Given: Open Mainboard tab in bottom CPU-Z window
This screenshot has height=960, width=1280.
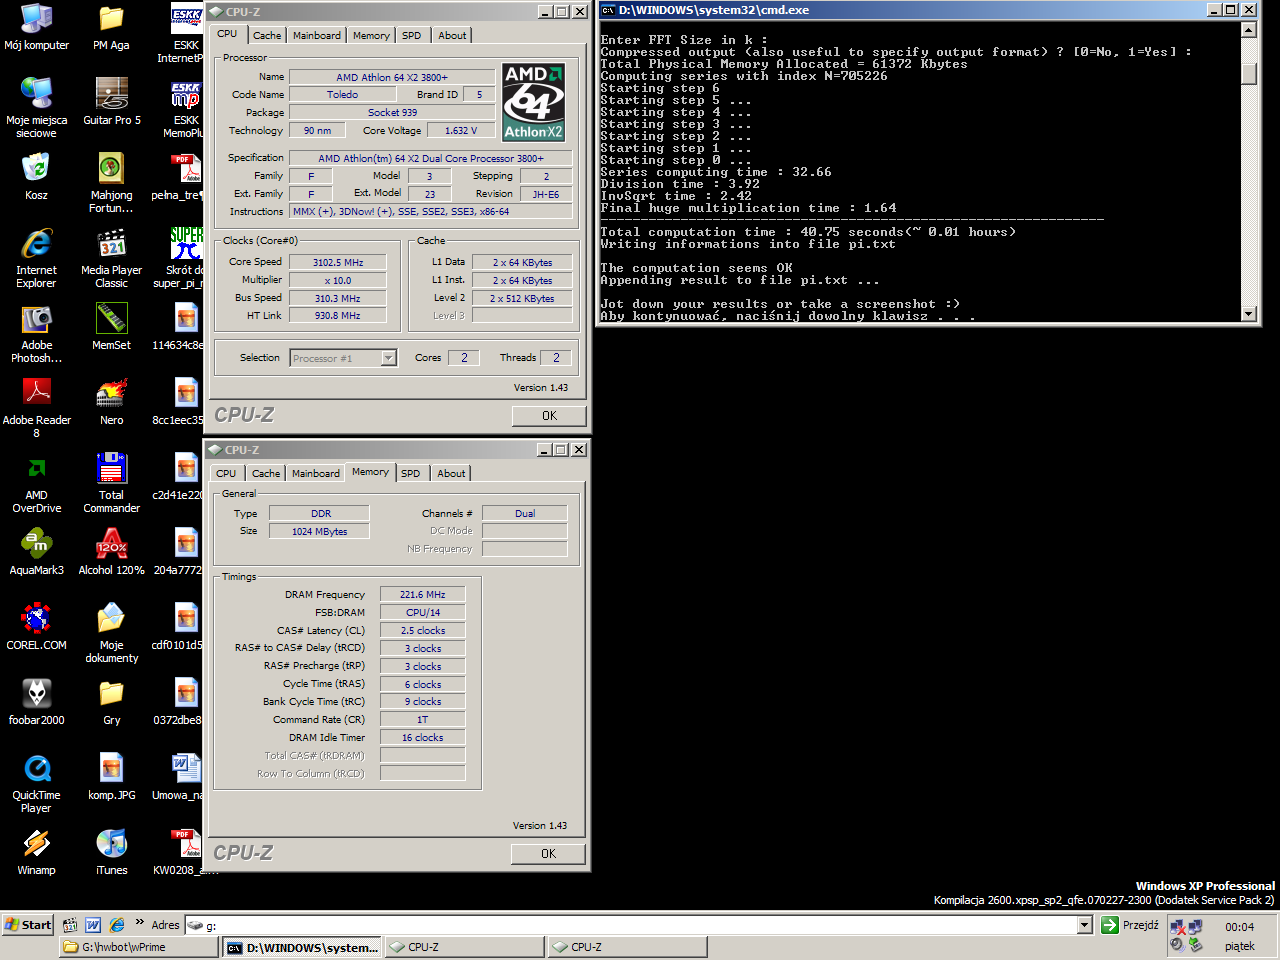Looking at the screenshot, I should click(x=316, y=473).
